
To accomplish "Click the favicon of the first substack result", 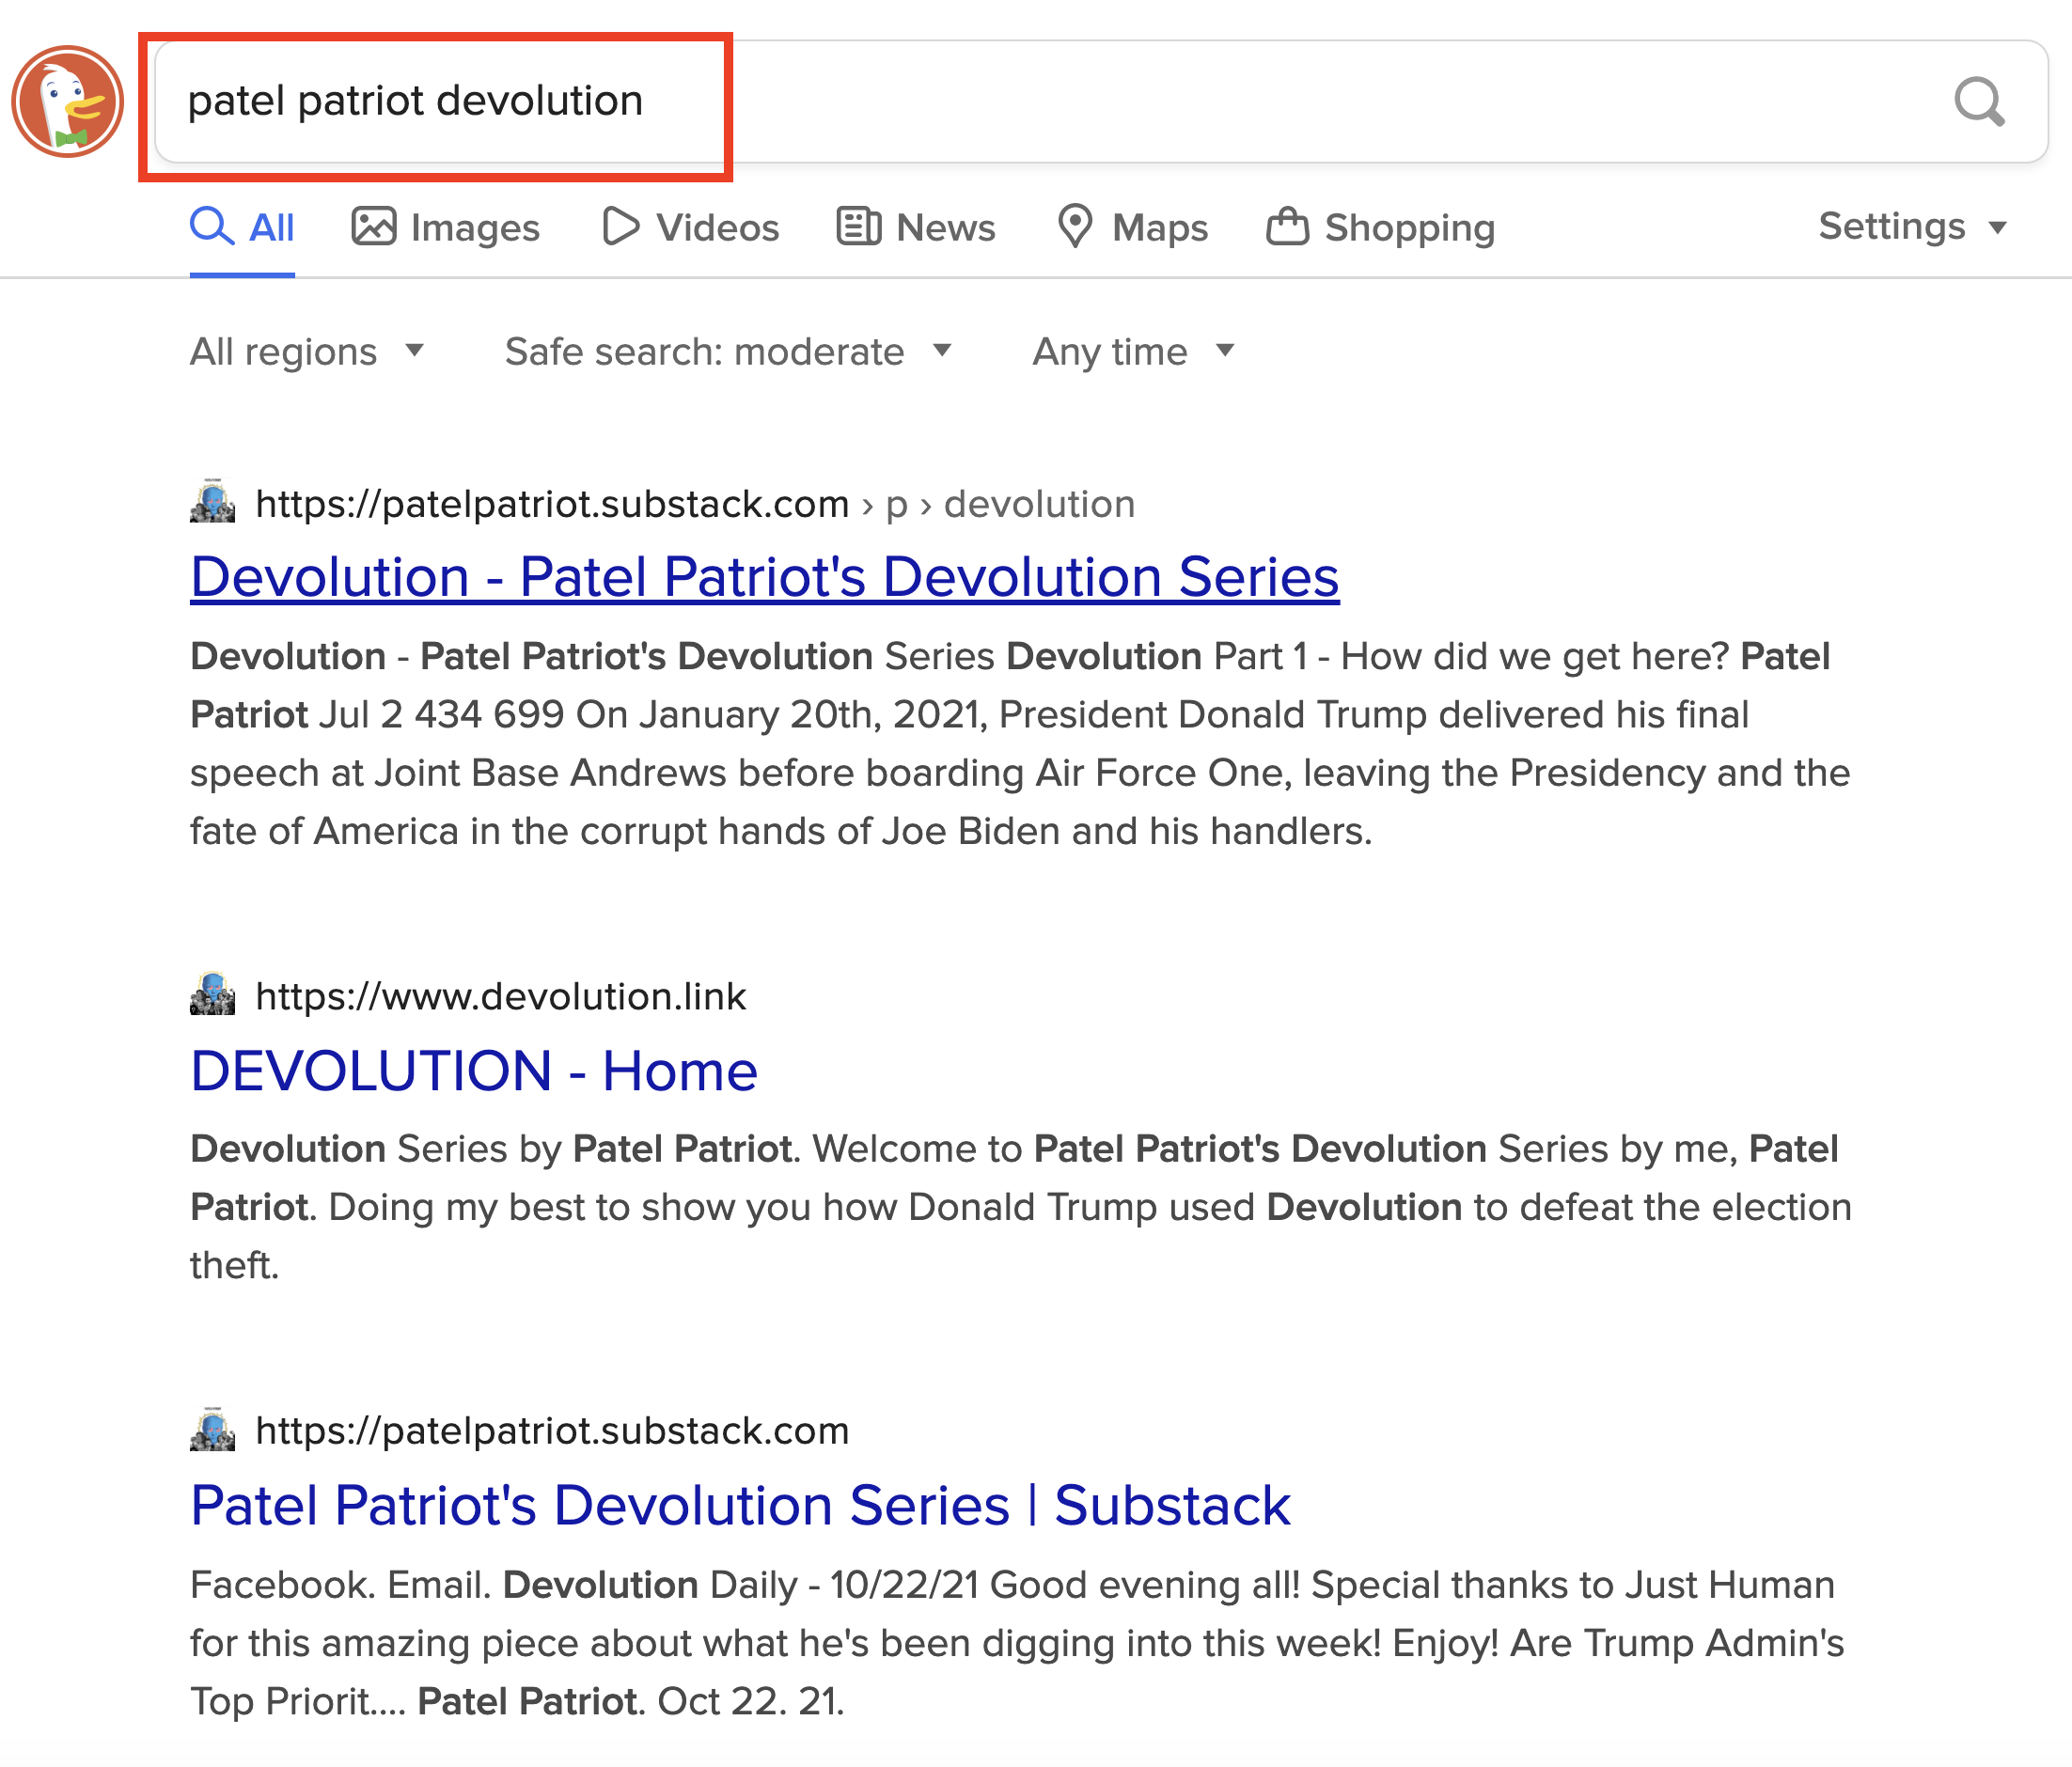I will (x=212, y=502).
